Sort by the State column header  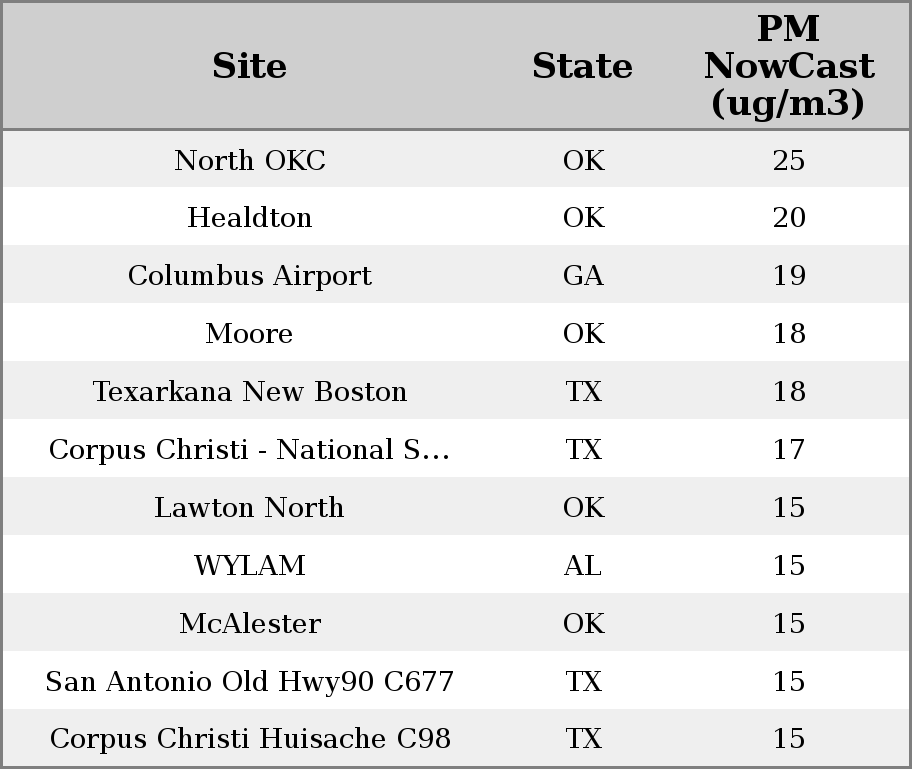click(582, 66)
